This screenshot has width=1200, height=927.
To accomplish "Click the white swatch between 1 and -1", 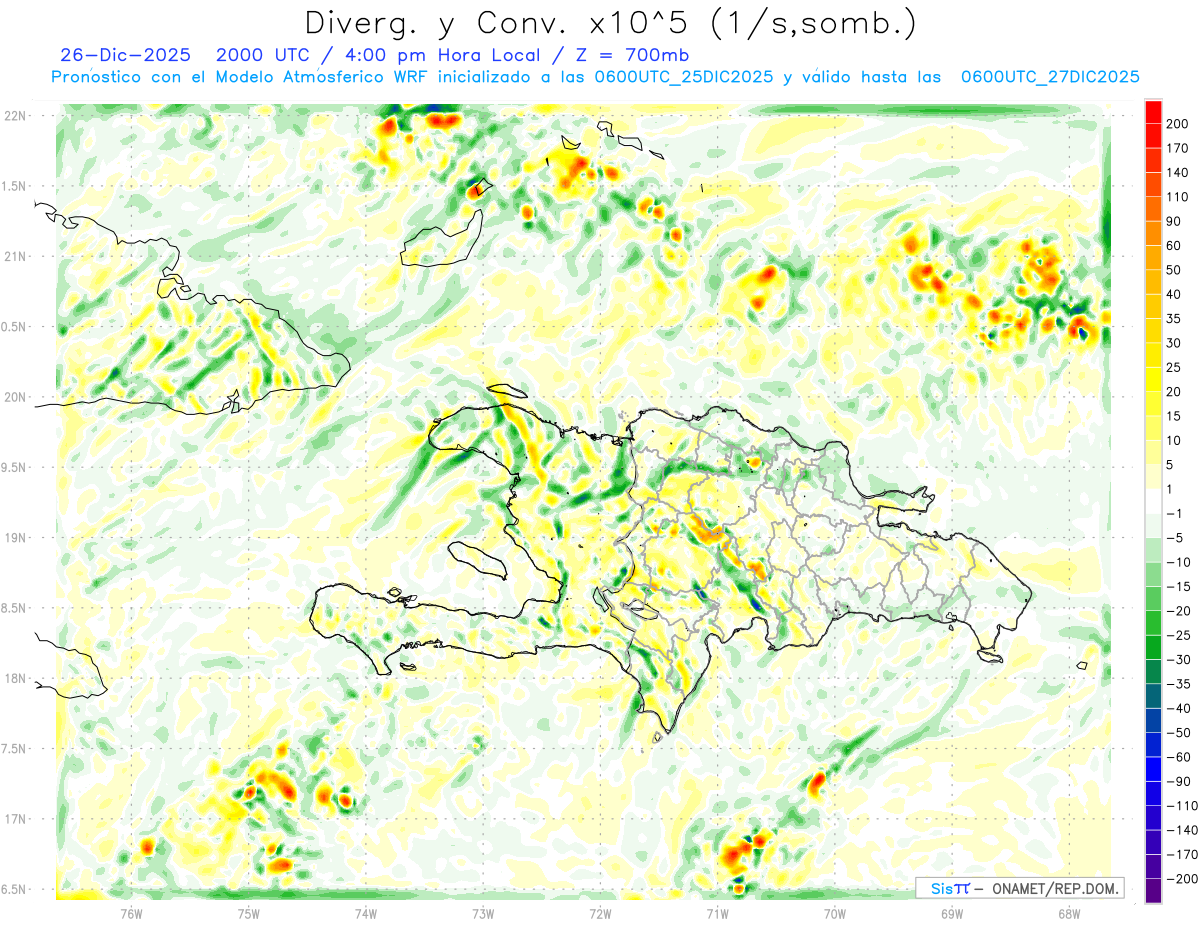I will pos(1153,501).
